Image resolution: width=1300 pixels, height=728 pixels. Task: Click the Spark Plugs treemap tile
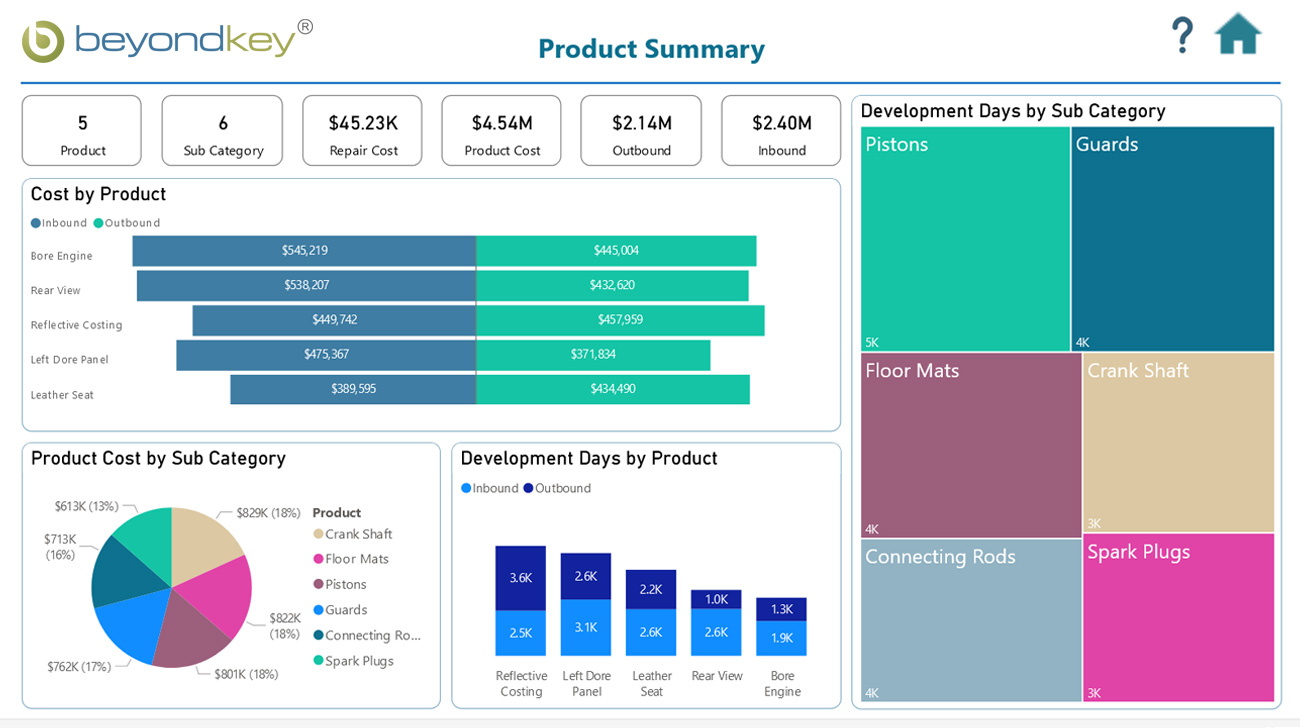[1178, 618]
